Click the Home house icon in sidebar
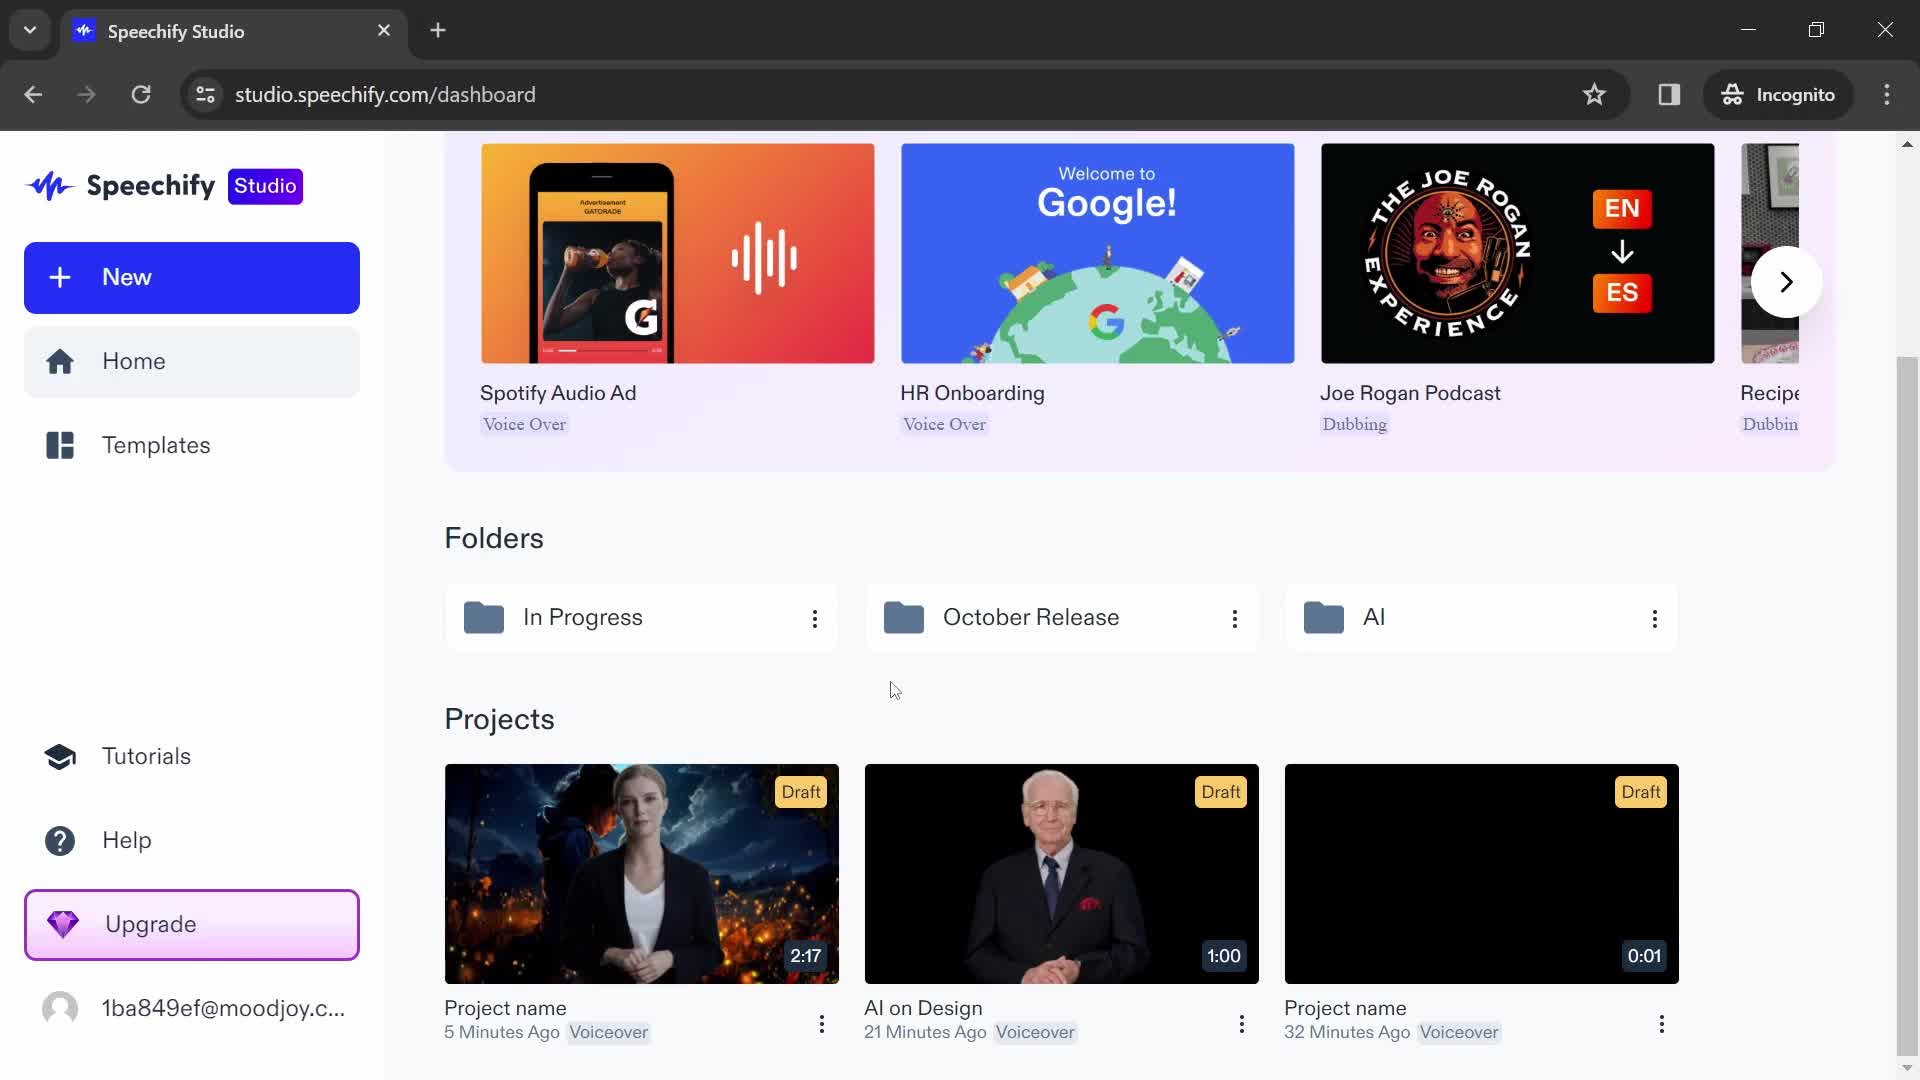 (x=60, y=361)
